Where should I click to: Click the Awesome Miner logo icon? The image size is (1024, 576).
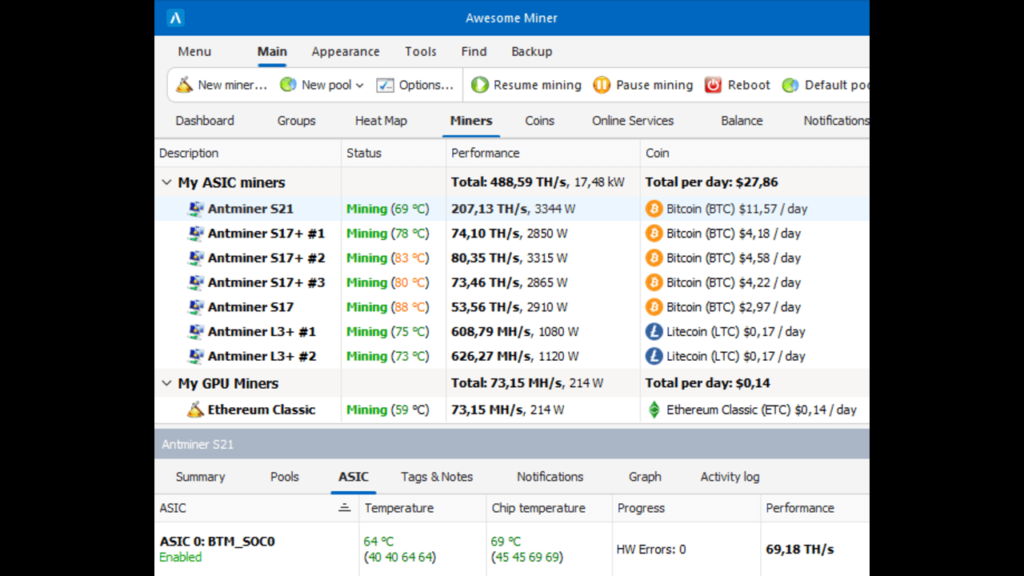tap(175, 18)
